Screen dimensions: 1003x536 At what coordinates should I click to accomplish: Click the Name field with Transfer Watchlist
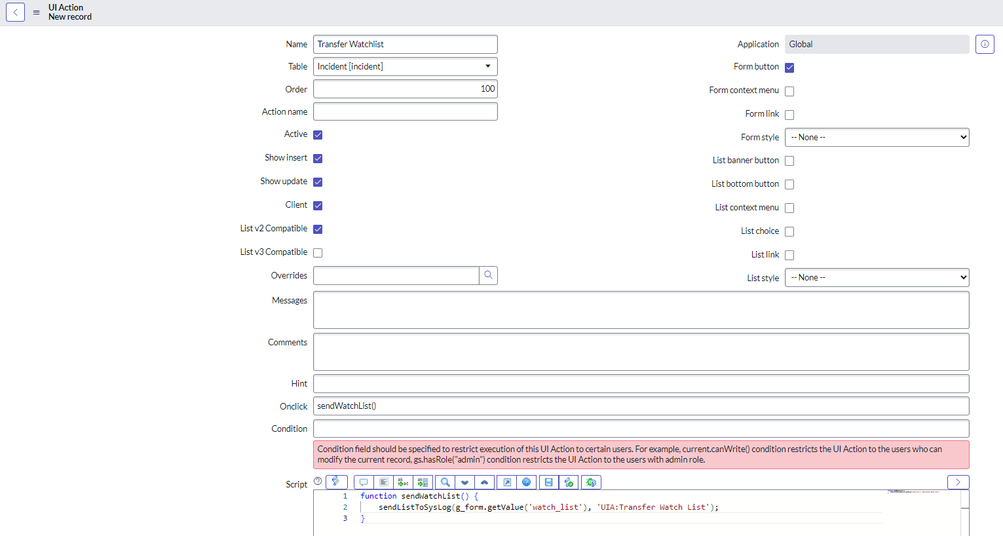(x=405, y=44)
